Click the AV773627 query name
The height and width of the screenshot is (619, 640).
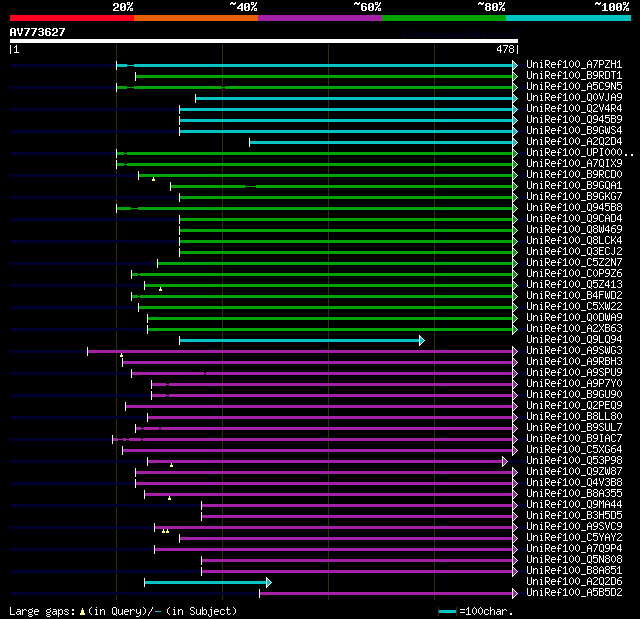click(x=37, y=32)
